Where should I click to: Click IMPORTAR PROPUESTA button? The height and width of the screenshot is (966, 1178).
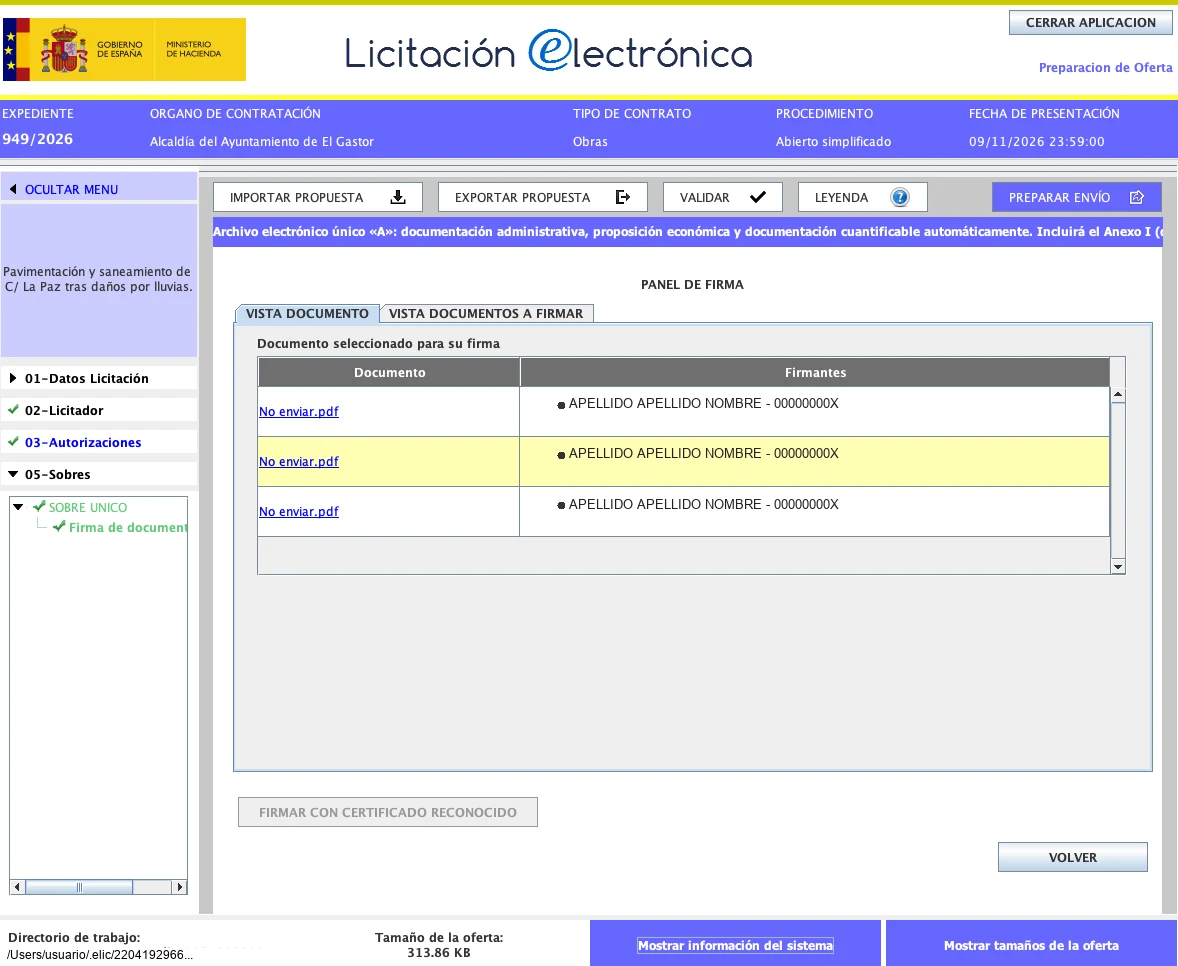click(x=317, y=198)
